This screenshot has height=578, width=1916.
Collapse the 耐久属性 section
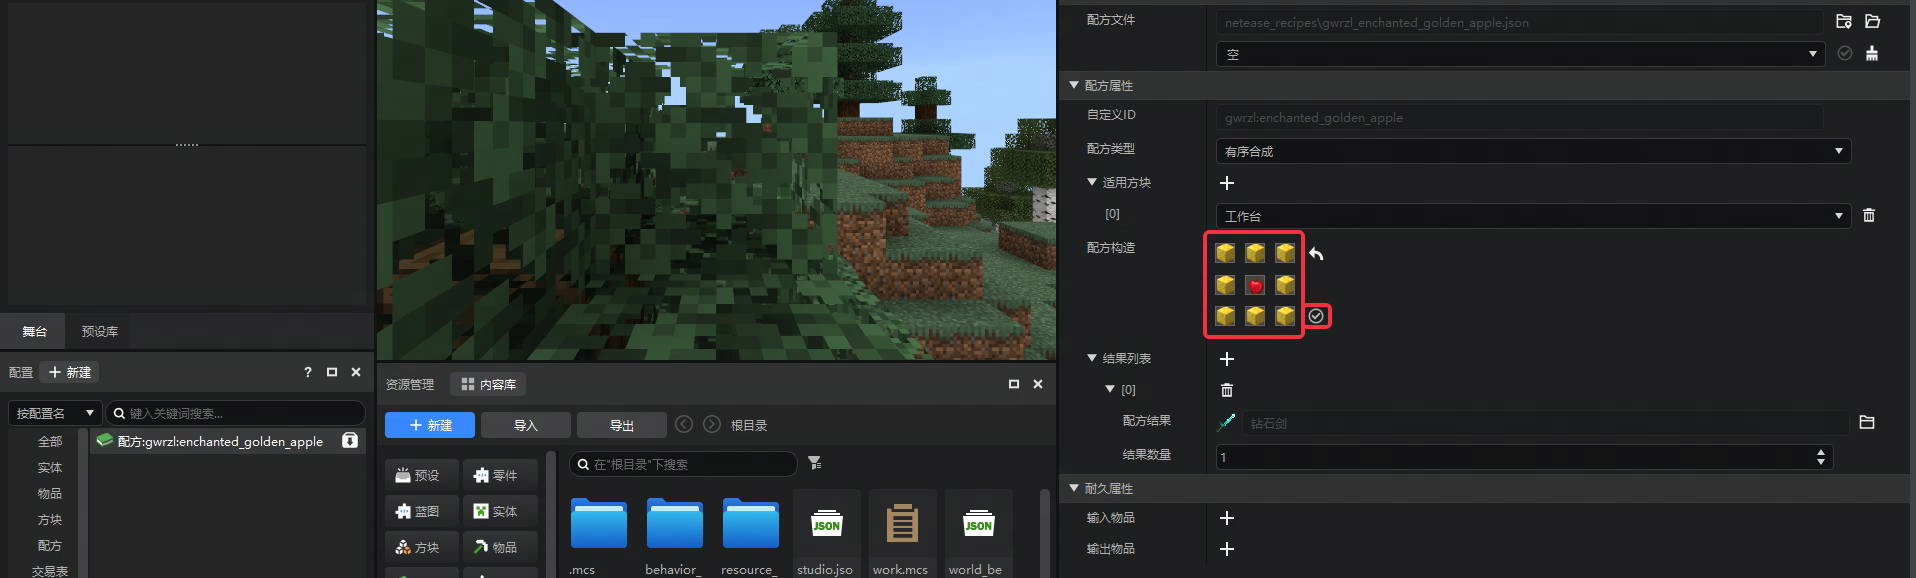(x=1074, y=489)
